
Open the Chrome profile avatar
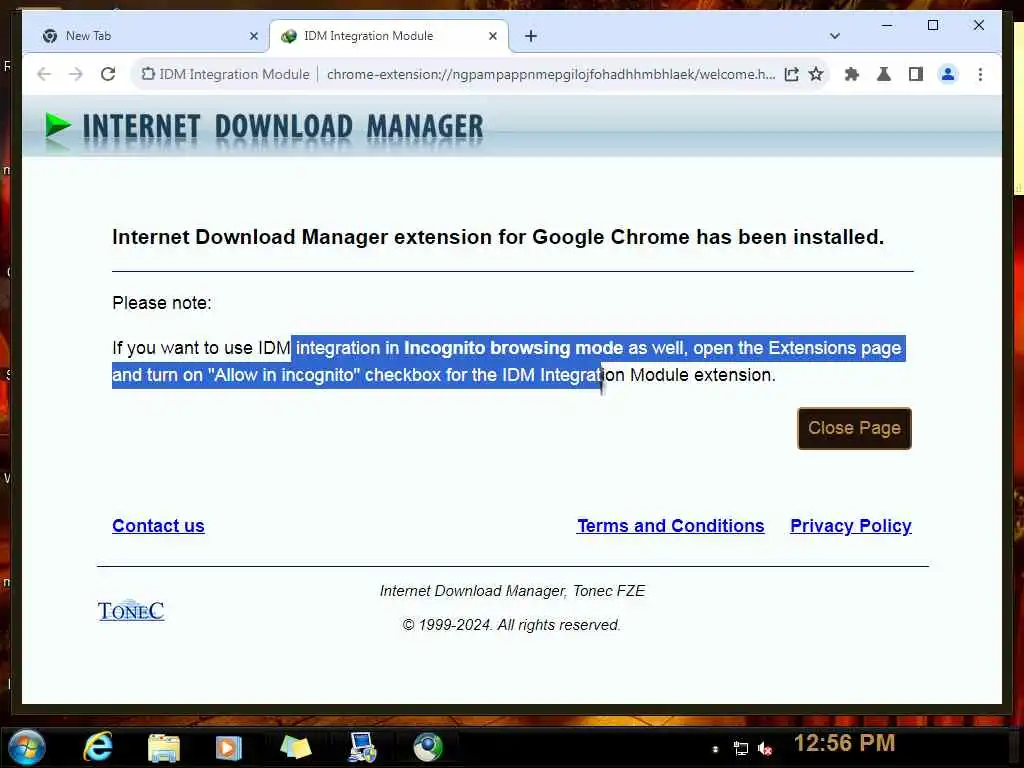coord(948,74)
